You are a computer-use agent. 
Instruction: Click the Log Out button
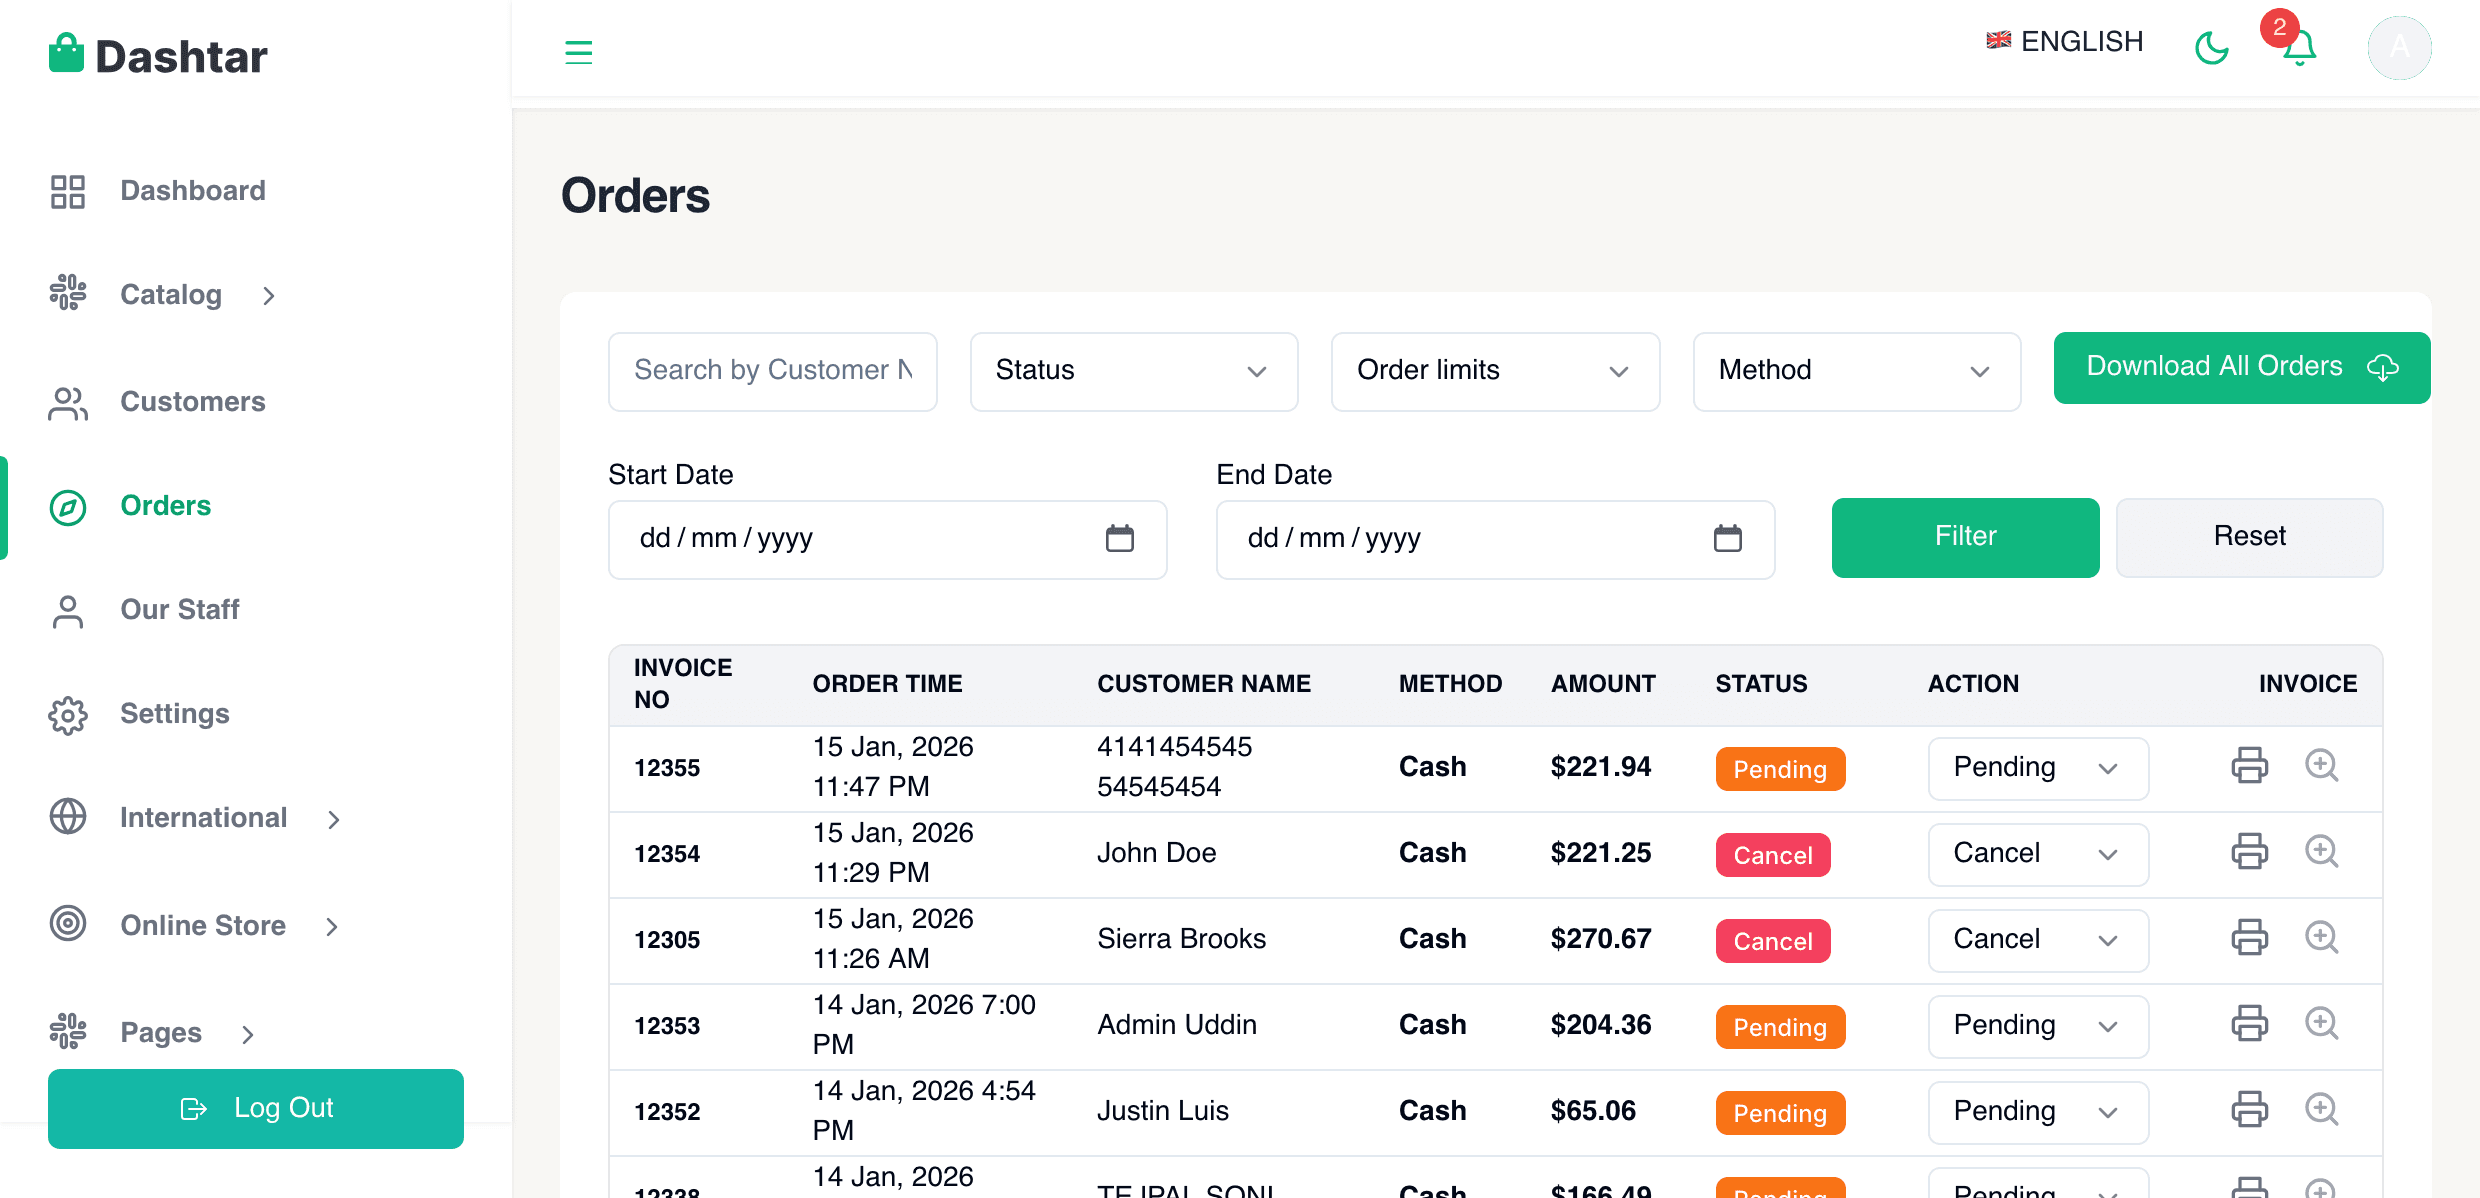(255, 1108)
